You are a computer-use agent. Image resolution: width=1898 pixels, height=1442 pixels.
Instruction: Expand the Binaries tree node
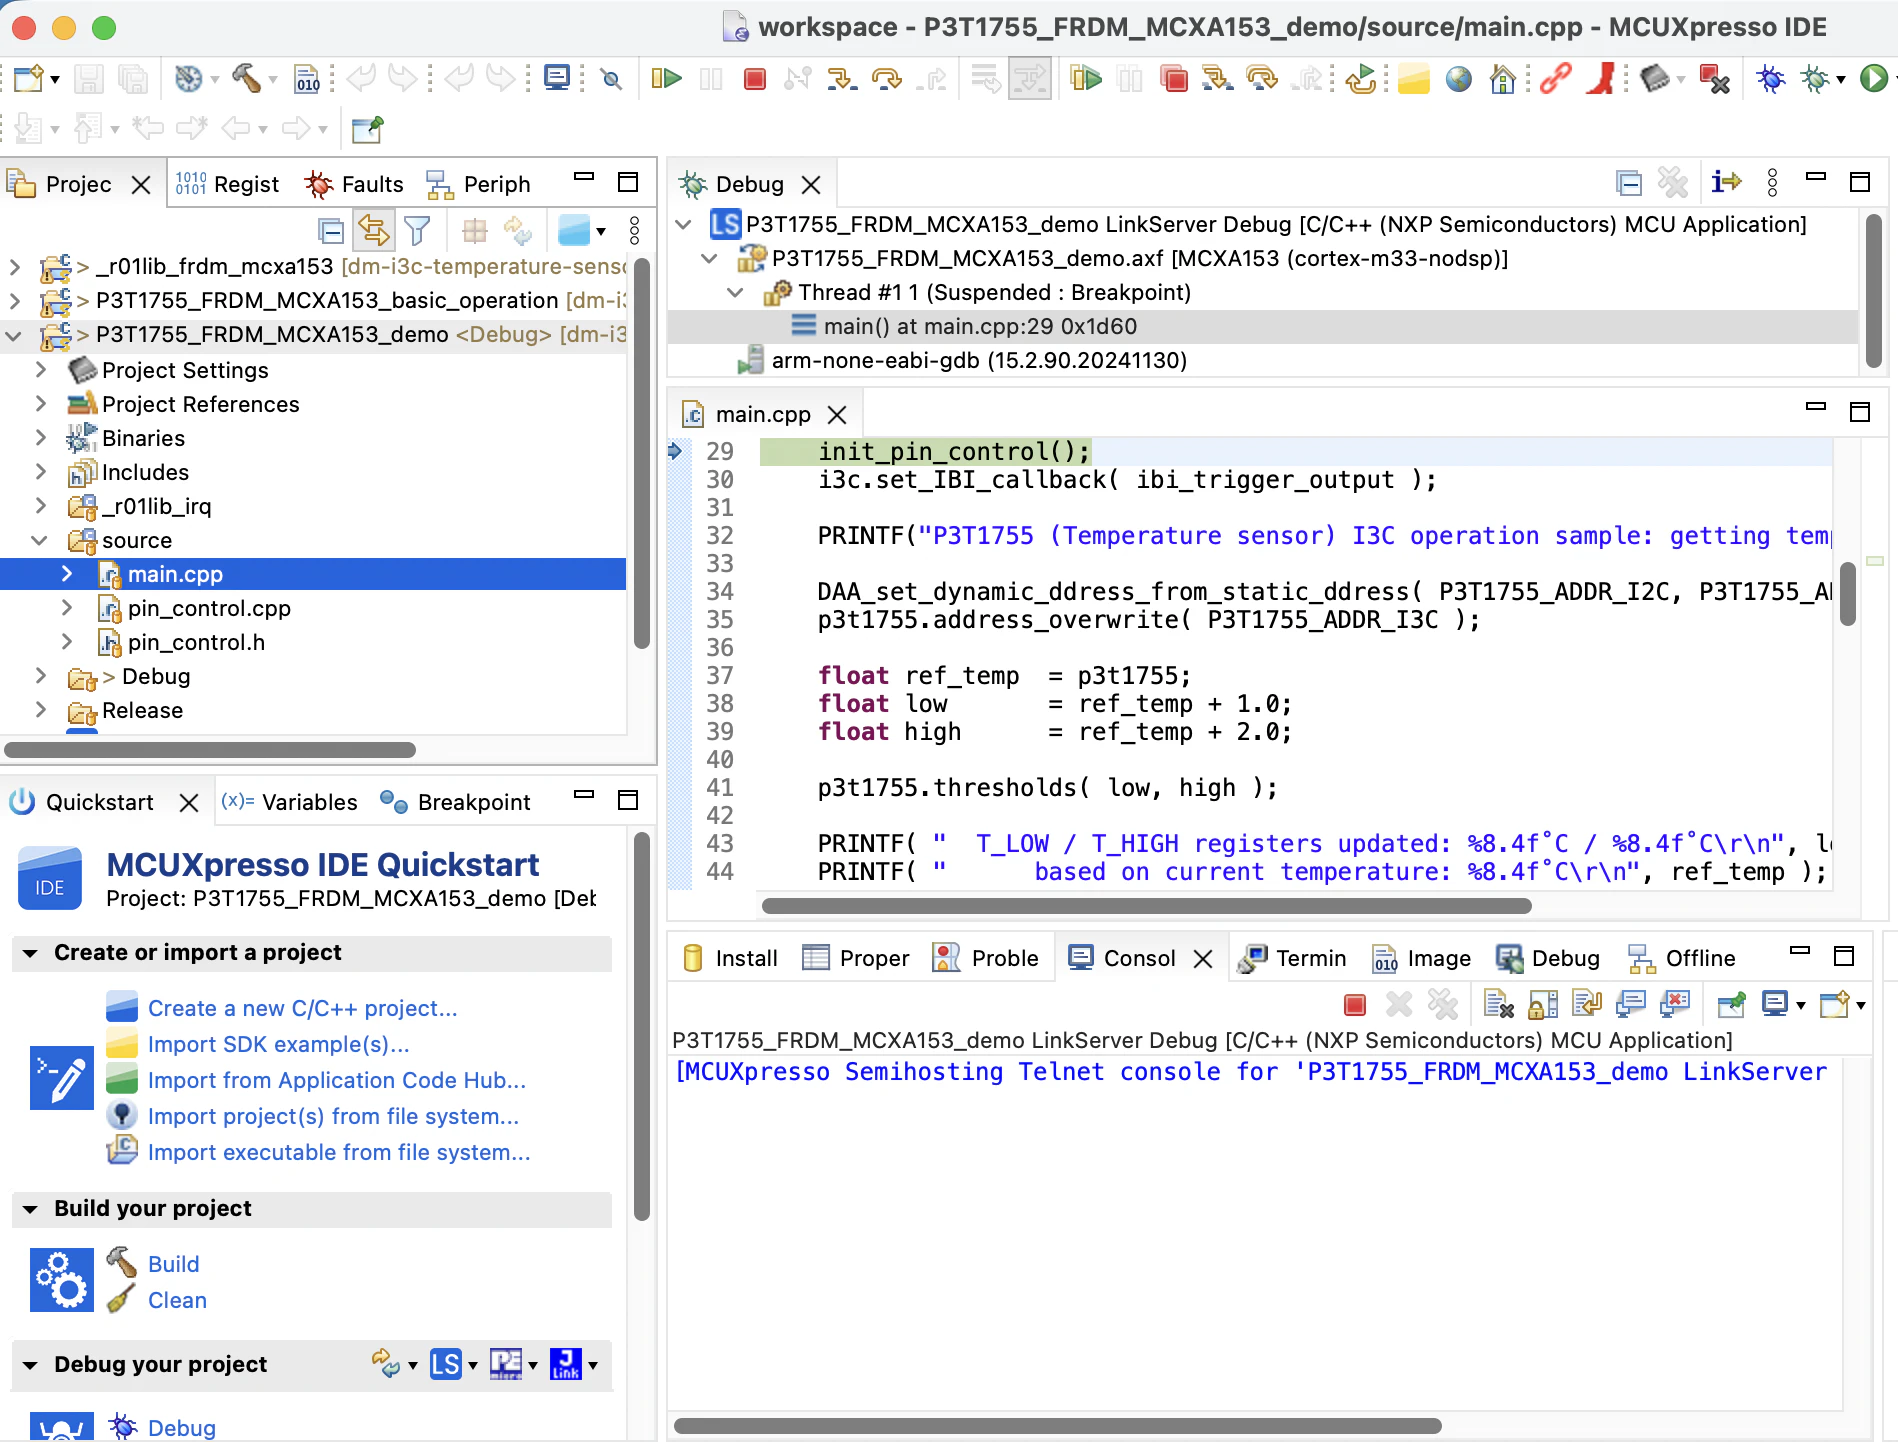pos(41,438)
